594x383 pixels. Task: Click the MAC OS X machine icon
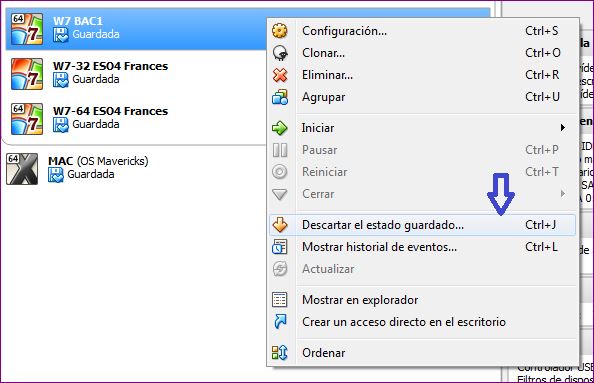pos(22,169)
